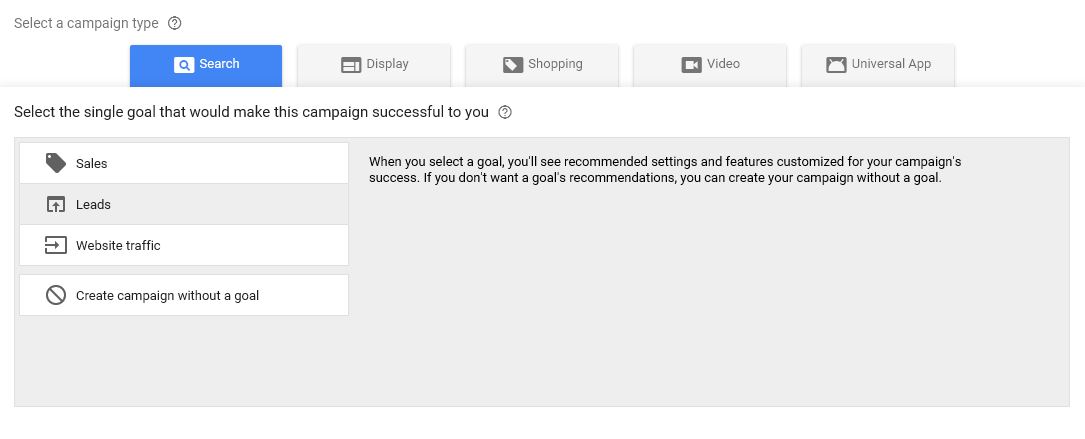This screenshot has width=1085, height=439.
Task: Pick Leads as the campaign goal
Action: [x=184, y=204]
